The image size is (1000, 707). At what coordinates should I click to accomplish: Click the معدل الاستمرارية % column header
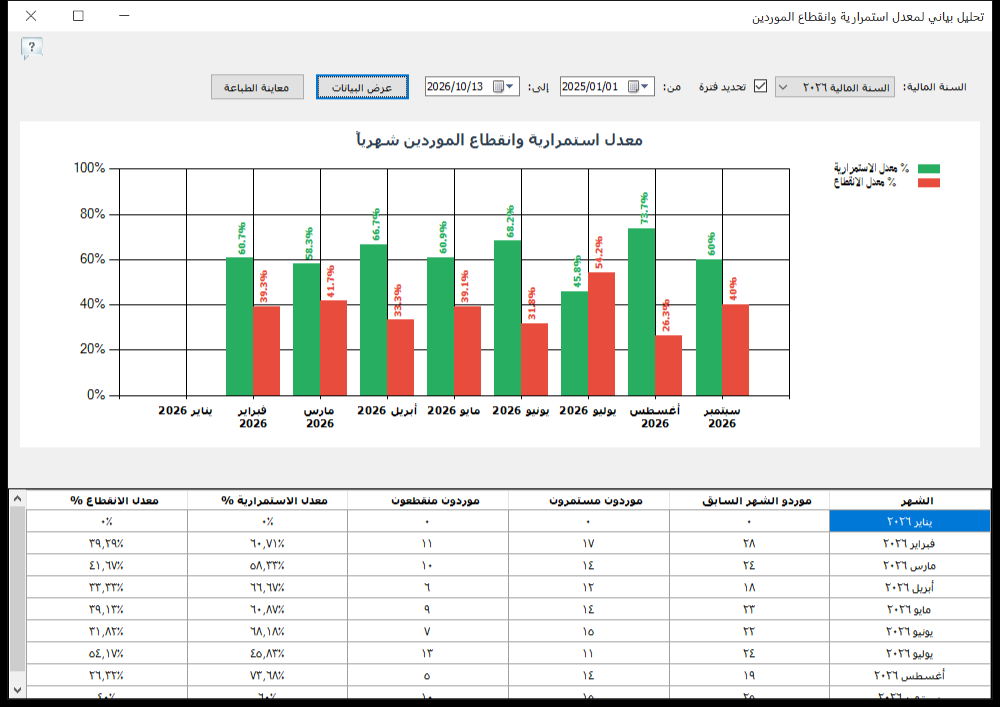[x=267, y=500]
